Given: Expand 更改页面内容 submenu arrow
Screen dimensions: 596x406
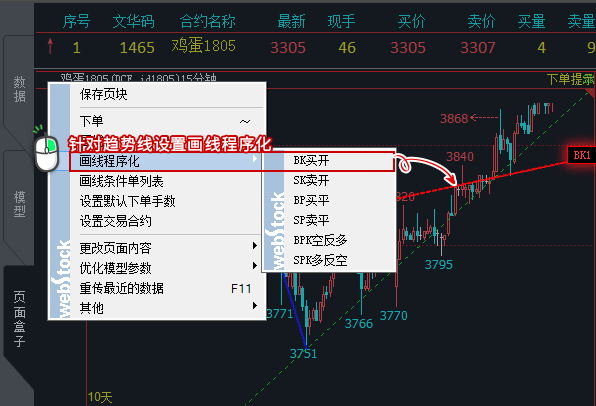Looking at the screenshot, I should click(x=255, y=246).
